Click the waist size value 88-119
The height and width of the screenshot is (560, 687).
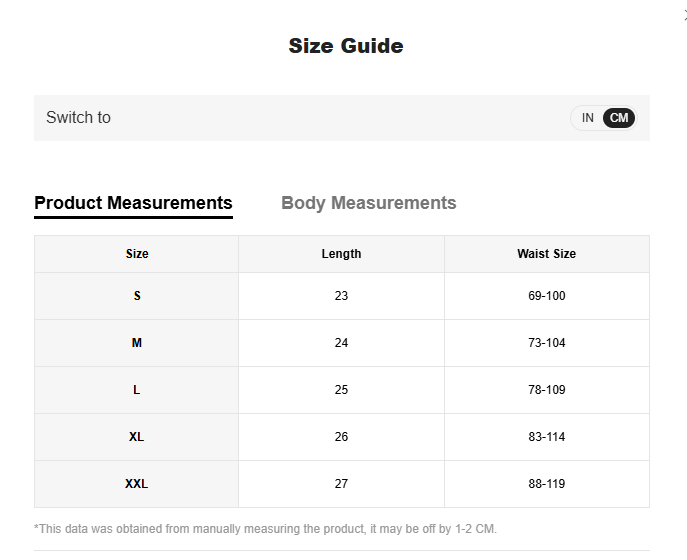coord(546,484)
